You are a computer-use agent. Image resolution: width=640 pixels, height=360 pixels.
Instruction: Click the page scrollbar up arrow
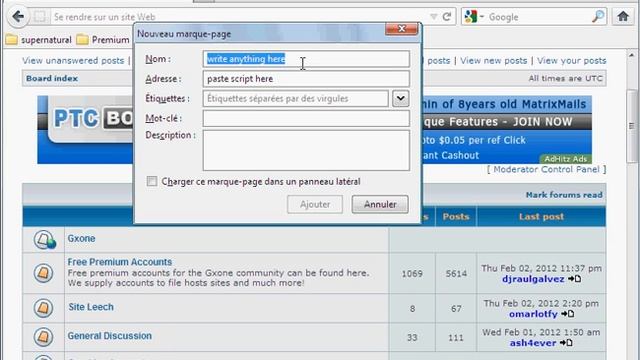coord(632,55)
